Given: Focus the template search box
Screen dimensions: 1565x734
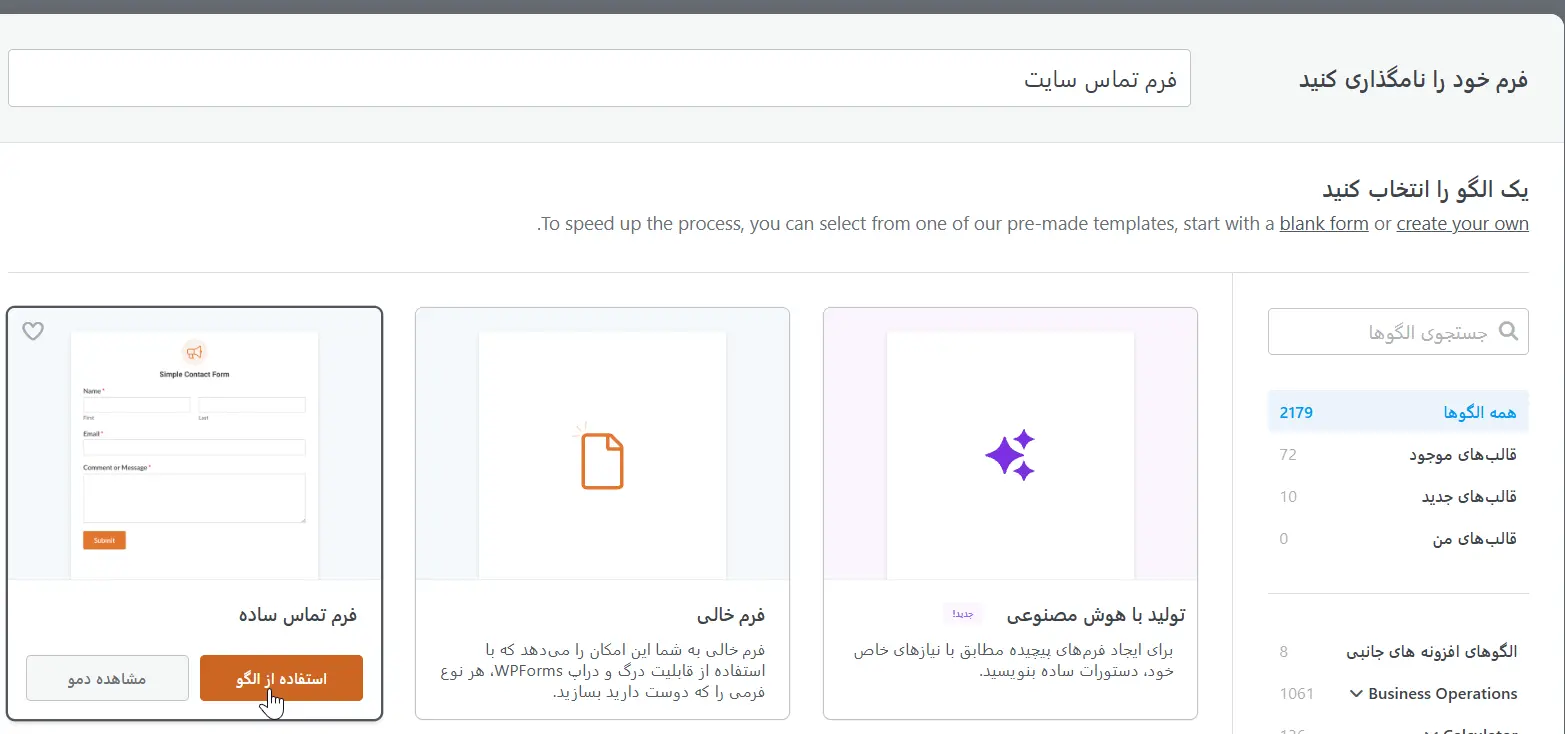Looking at the screenshot, I should click(x=1398, y=331).
